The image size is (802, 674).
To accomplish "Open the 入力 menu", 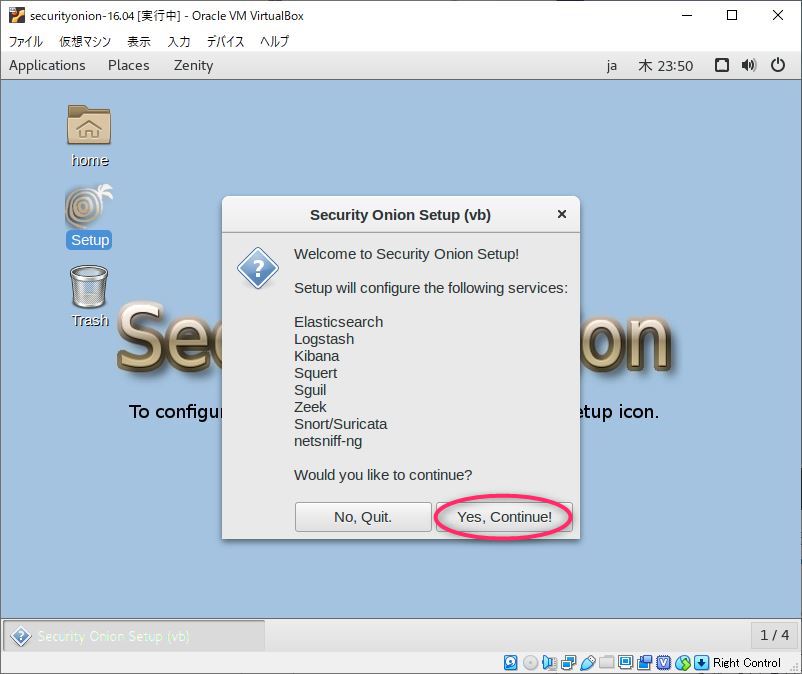I will 179,41.
